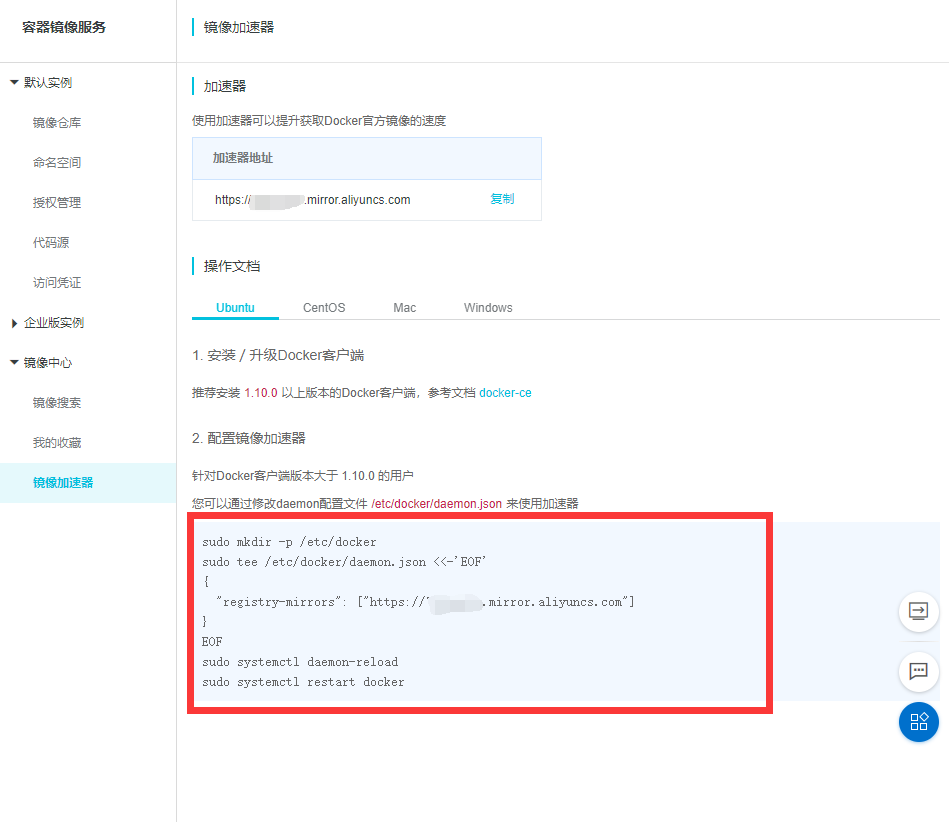949x822 pixels.
Task: Click the mirror.aliyuncs.com accelerator URL text
Action: [x=312, y=200]
